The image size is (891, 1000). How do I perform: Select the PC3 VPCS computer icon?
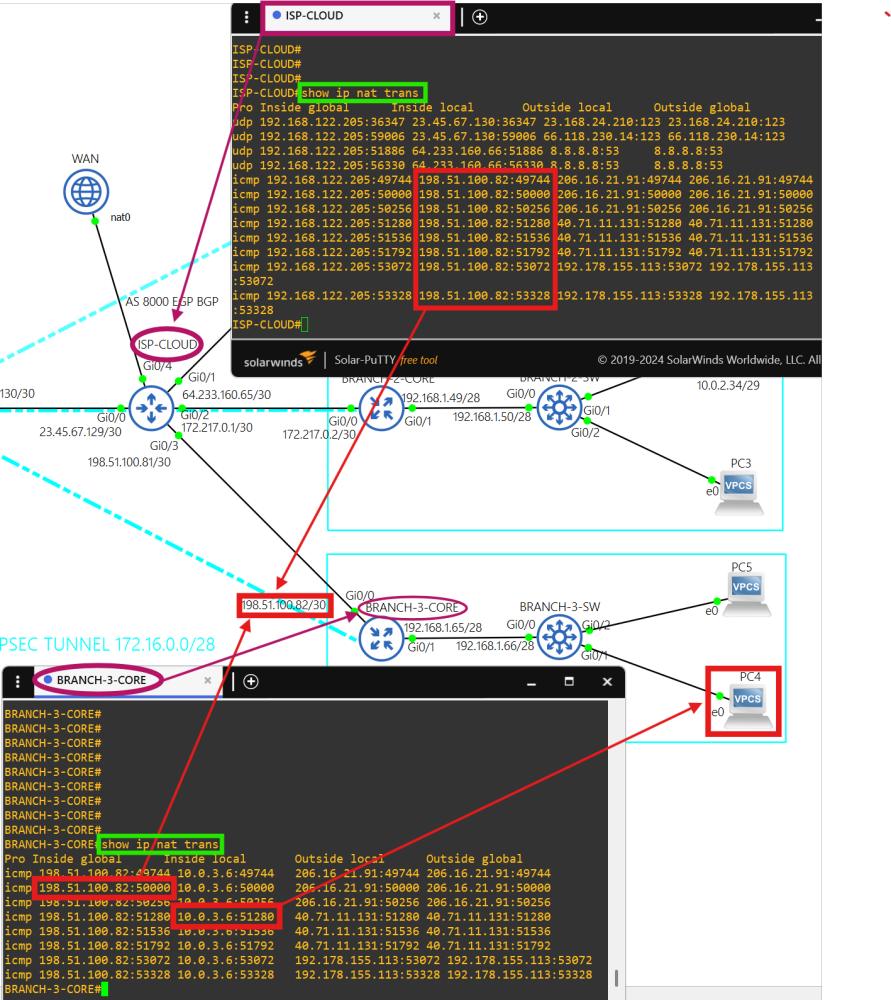click(x=739, y=487)
